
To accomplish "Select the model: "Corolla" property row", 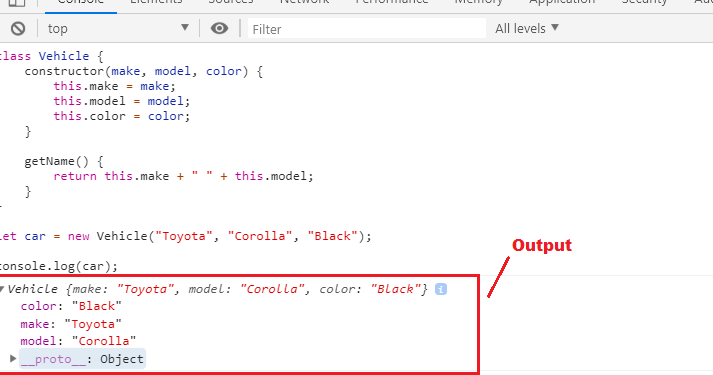I will [78, 341].
